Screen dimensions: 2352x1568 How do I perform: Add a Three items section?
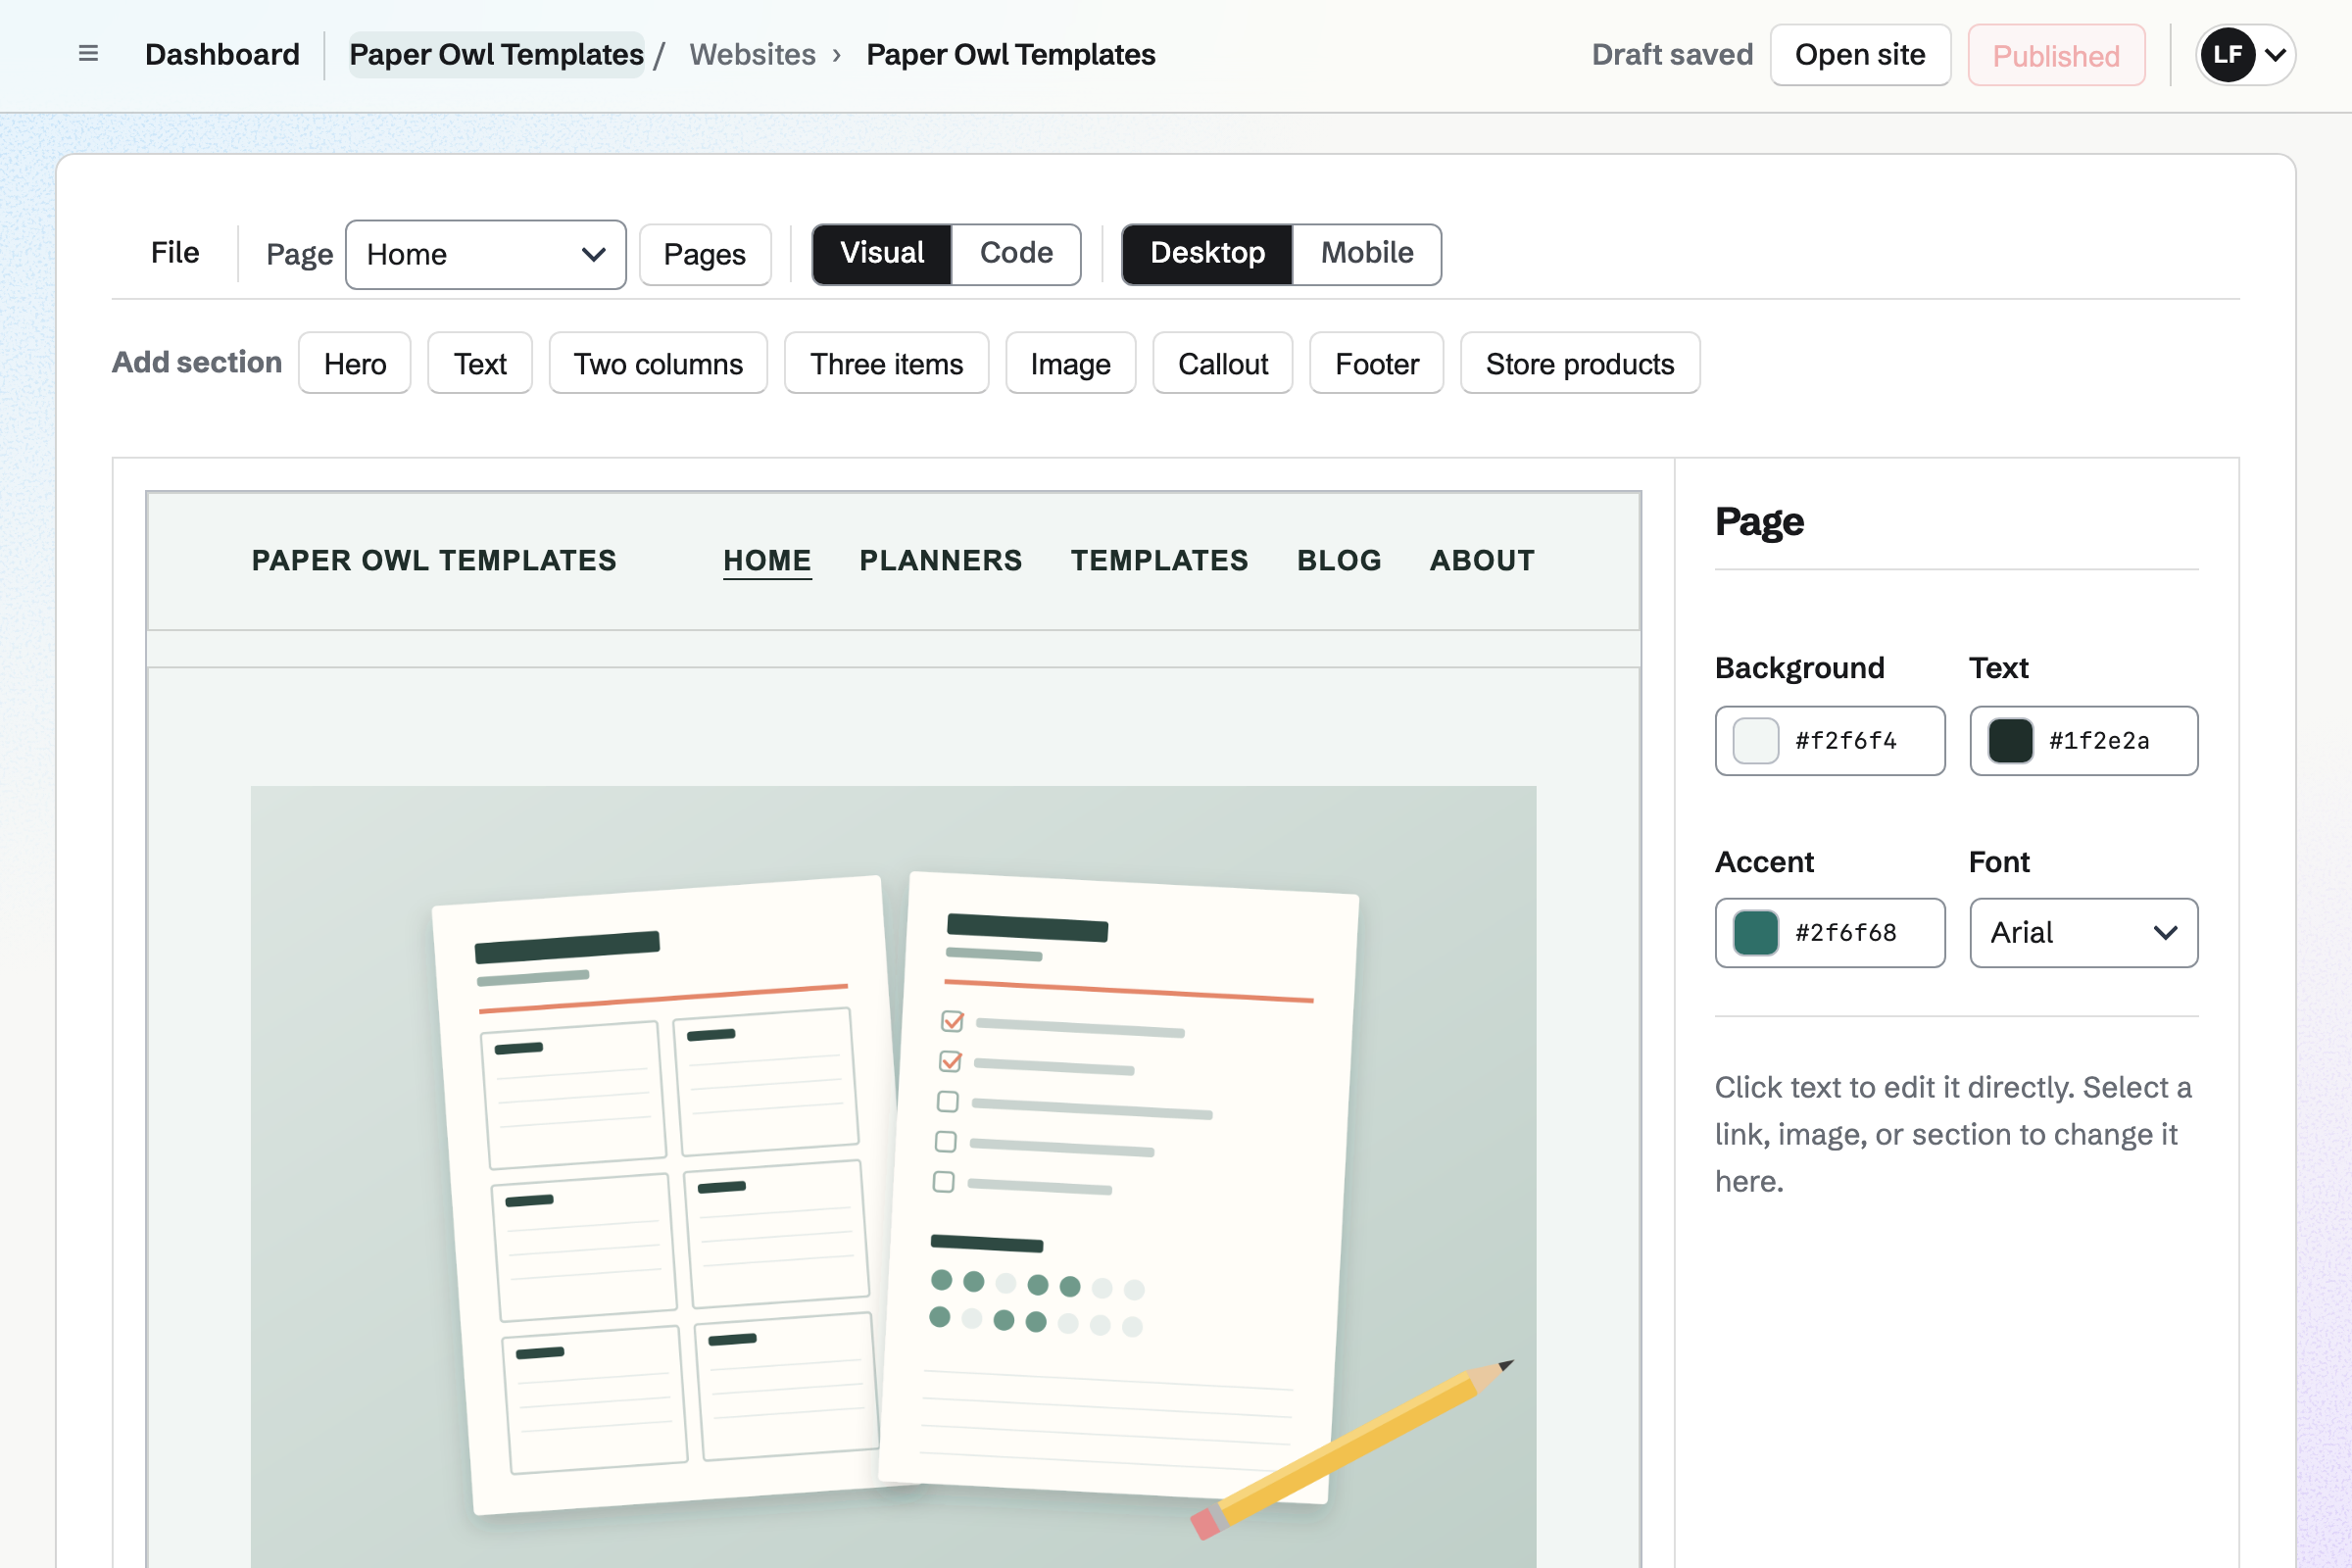pyautogui.click(x=887, y=363)
